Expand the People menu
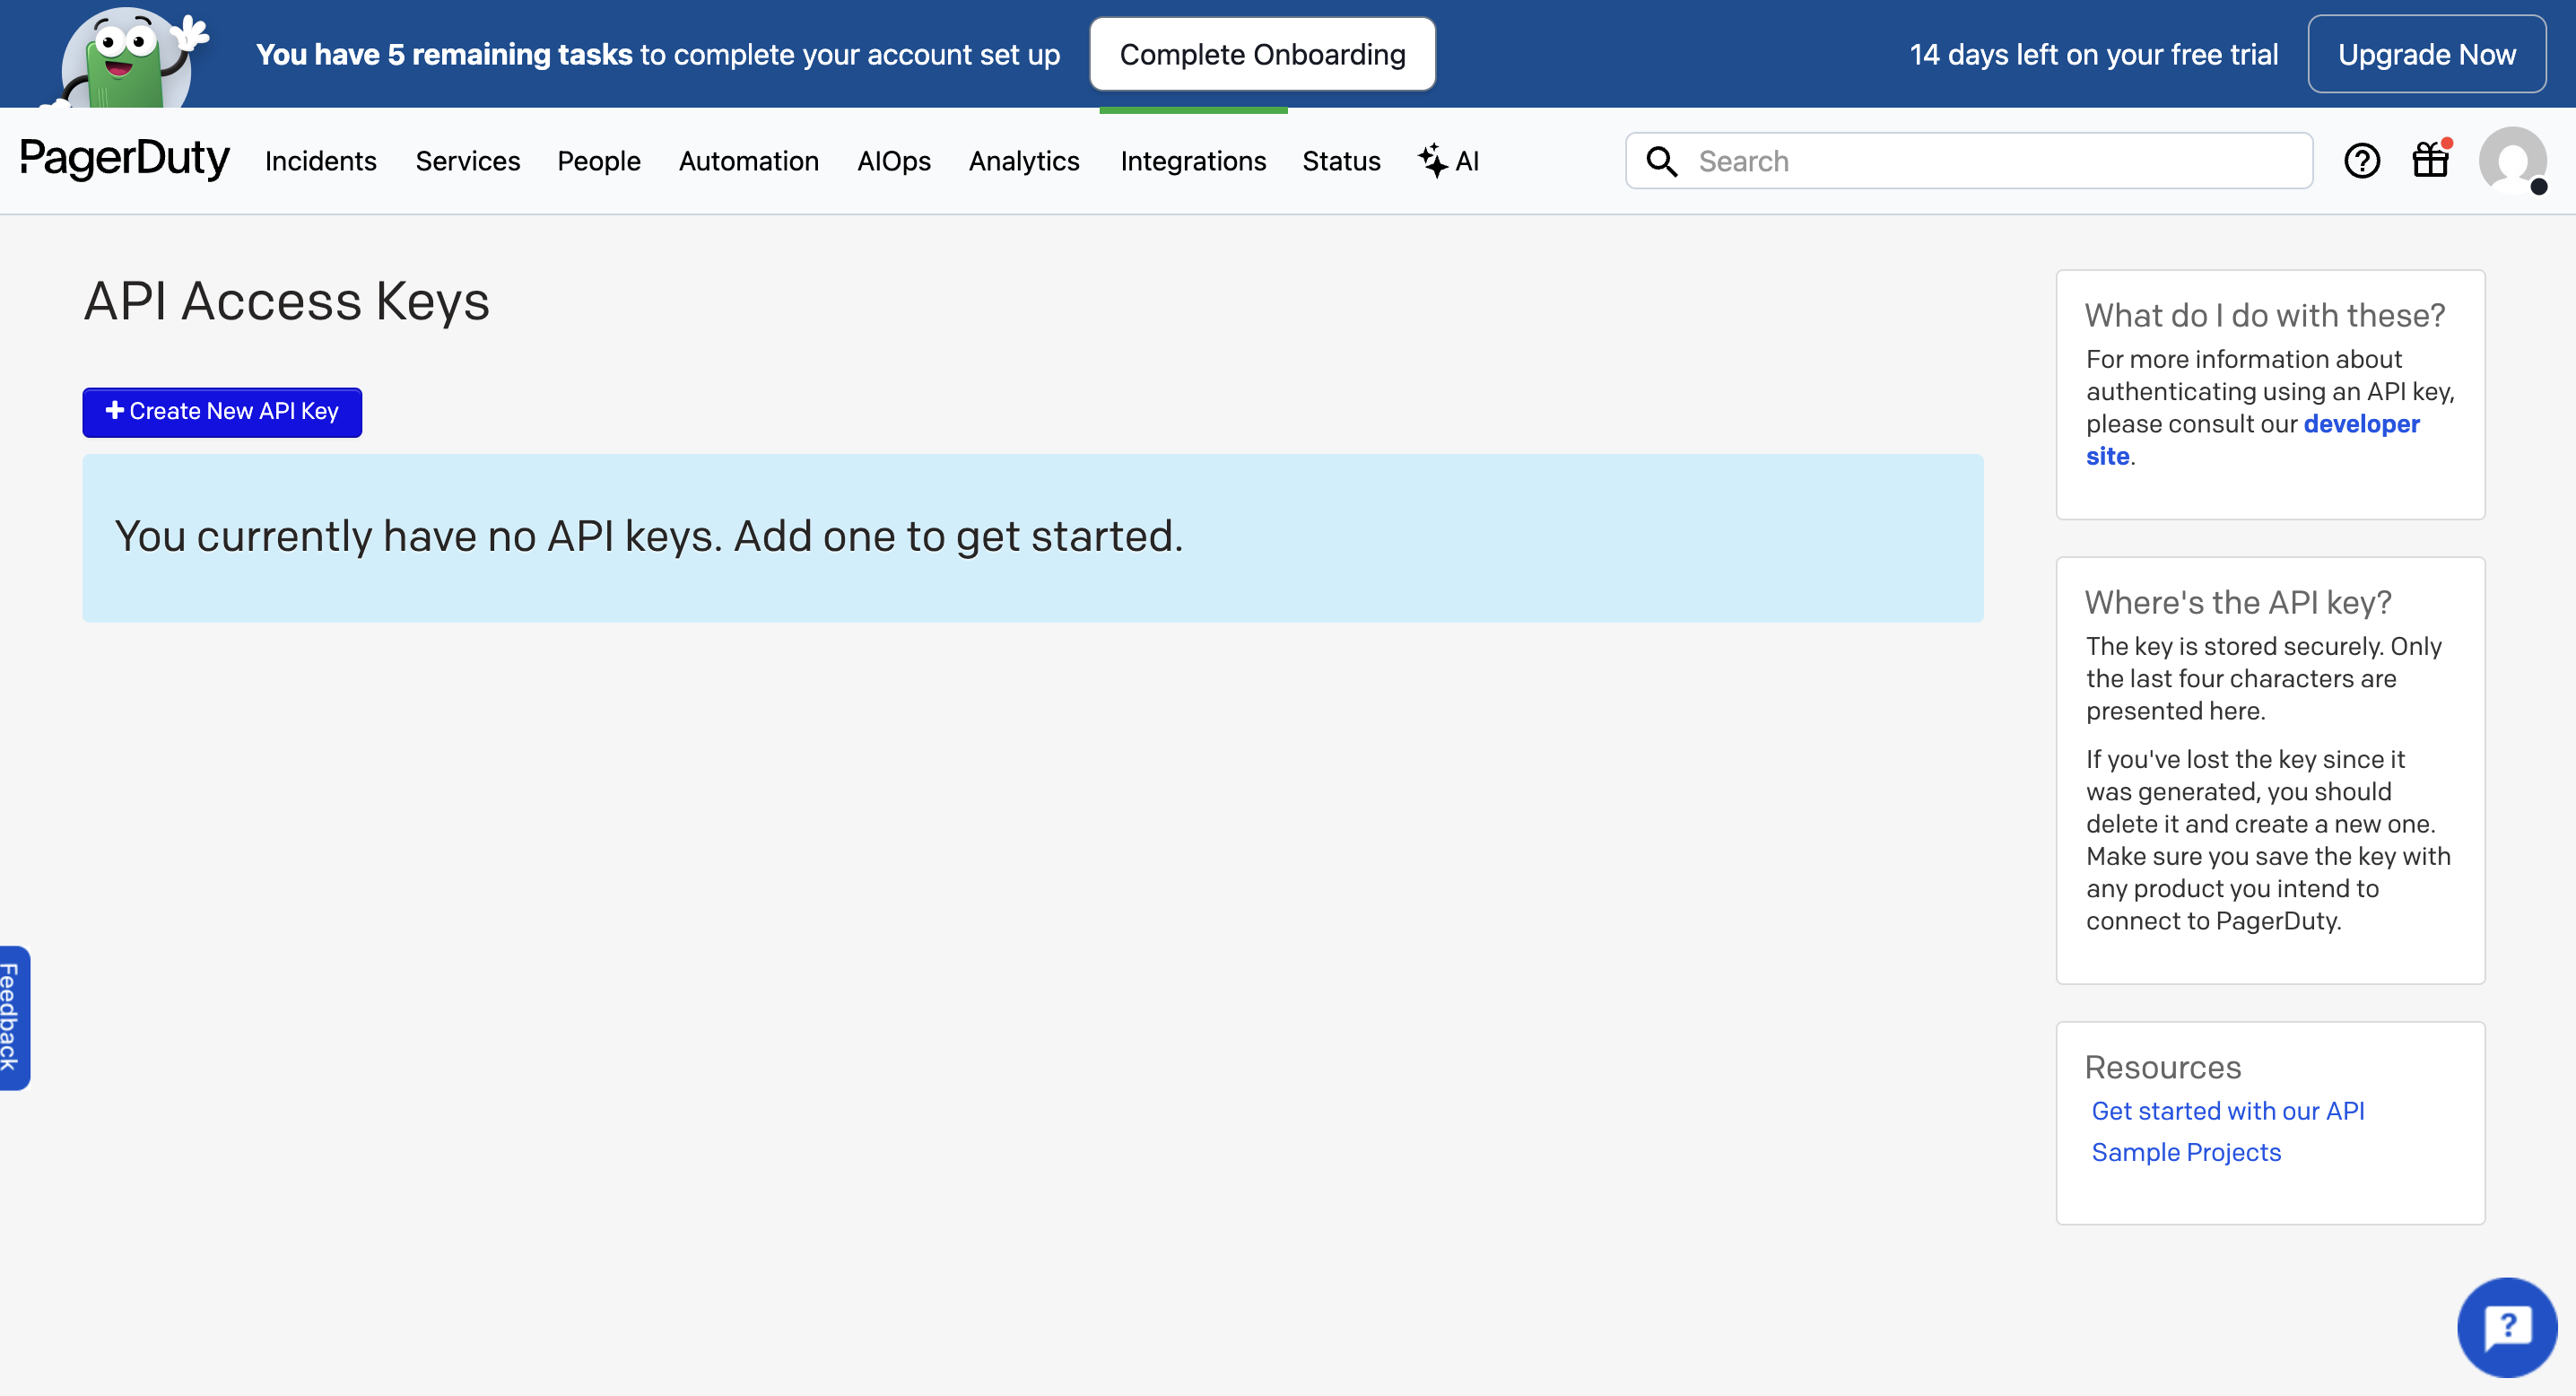 598,161
